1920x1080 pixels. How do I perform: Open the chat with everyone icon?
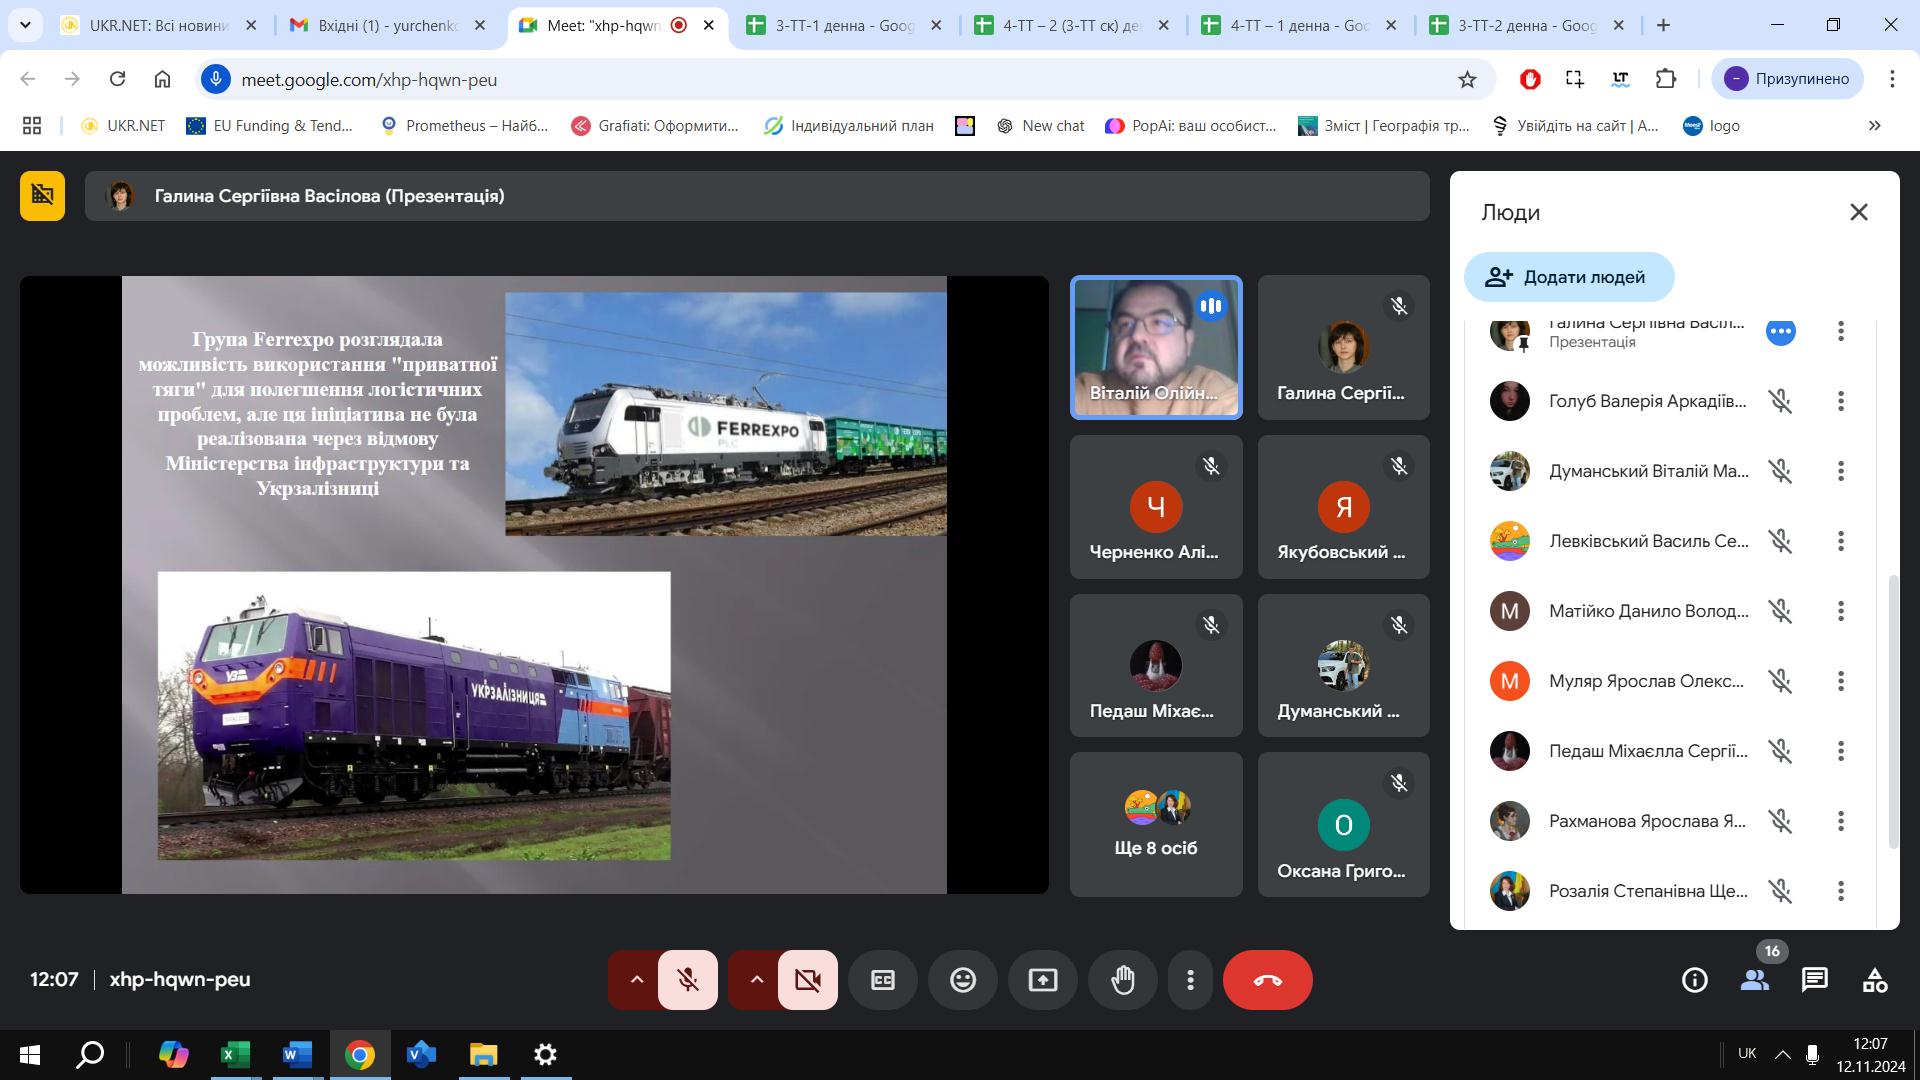1815,980
